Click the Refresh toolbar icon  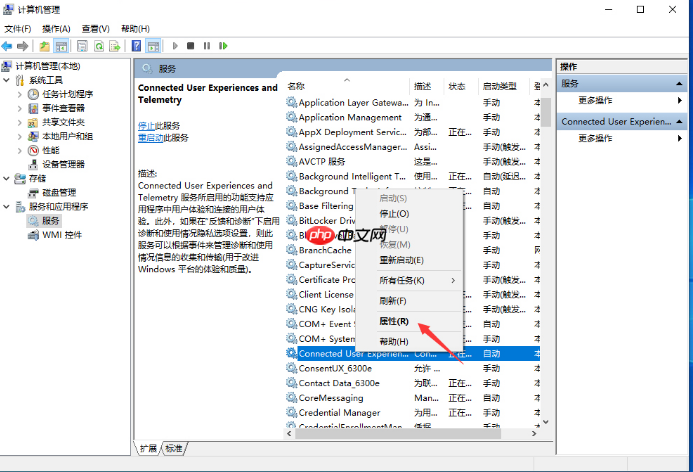coord(99,46)
